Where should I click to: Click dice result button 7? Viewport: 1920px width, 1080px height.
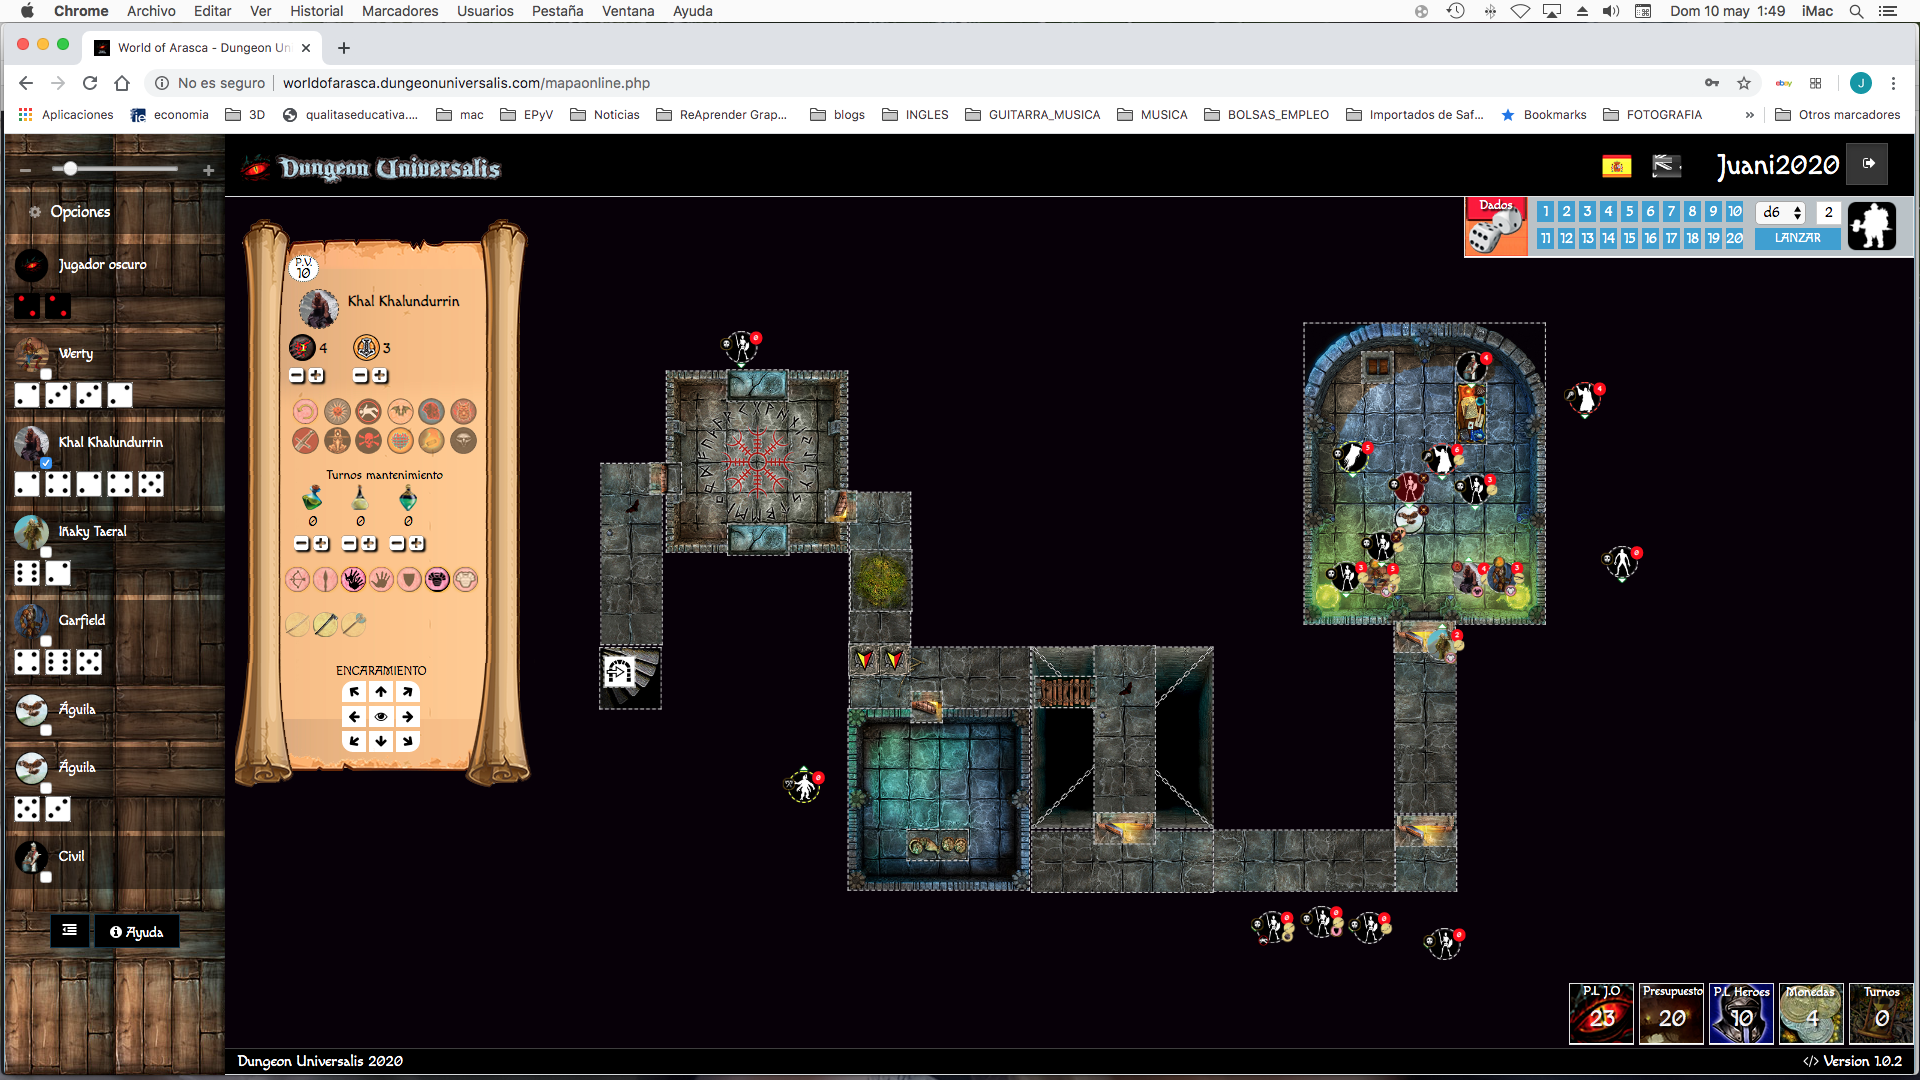[1671, 211]
